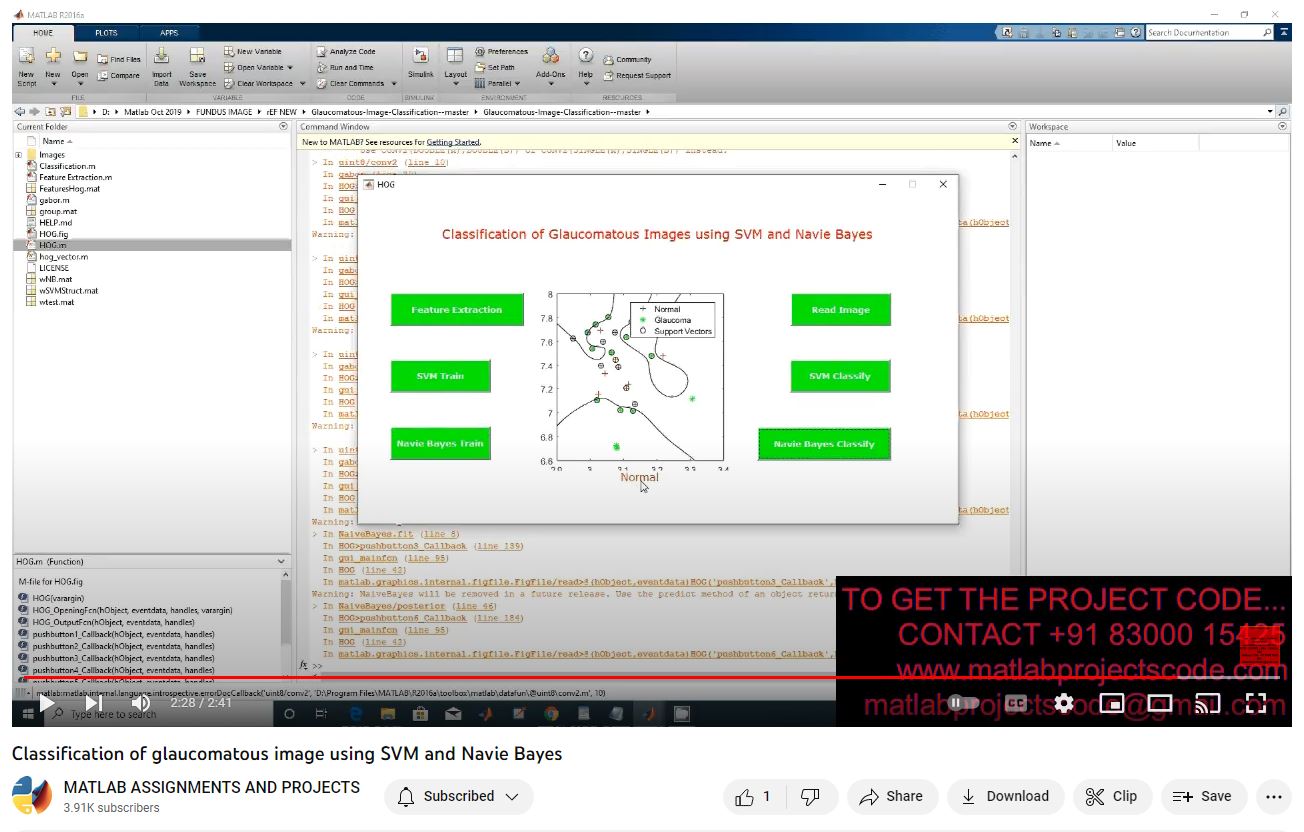Expand the Images folder tree node
Image resolution: width=1304 pixels, height=832 pixels.
(x=19, y=155)
